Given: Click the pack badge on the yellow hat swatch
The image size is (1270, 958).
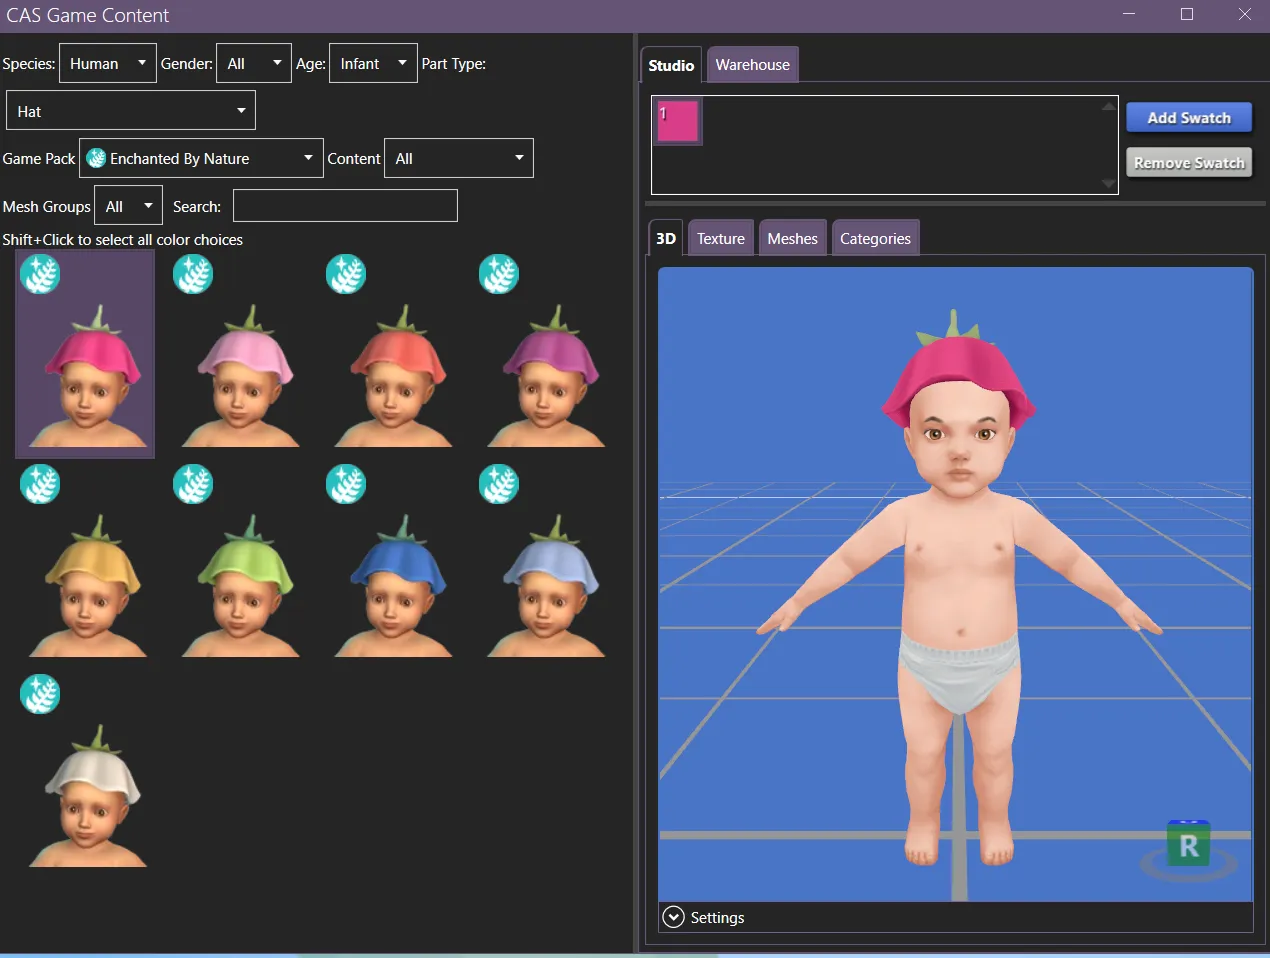Looking at the screenshot, I should tap(40, 484).
